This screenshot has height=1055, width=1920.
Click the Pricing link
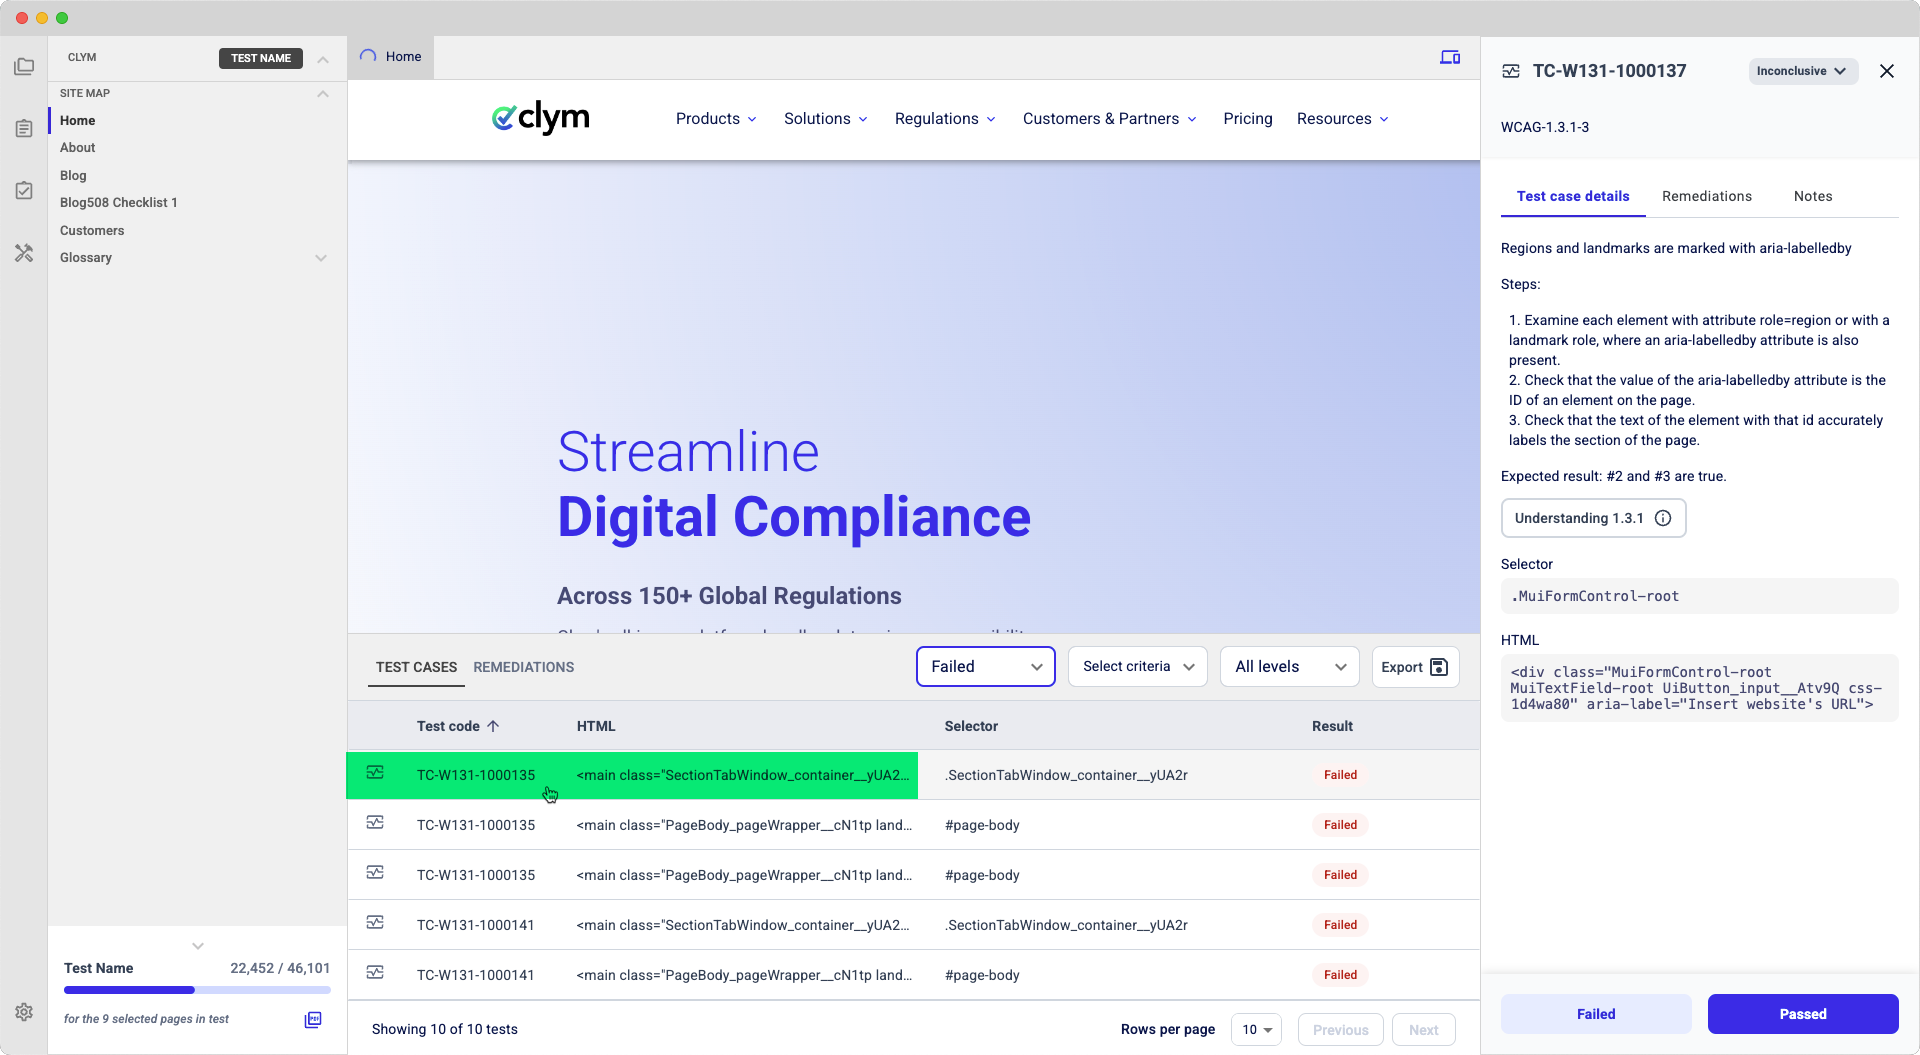1248,119
